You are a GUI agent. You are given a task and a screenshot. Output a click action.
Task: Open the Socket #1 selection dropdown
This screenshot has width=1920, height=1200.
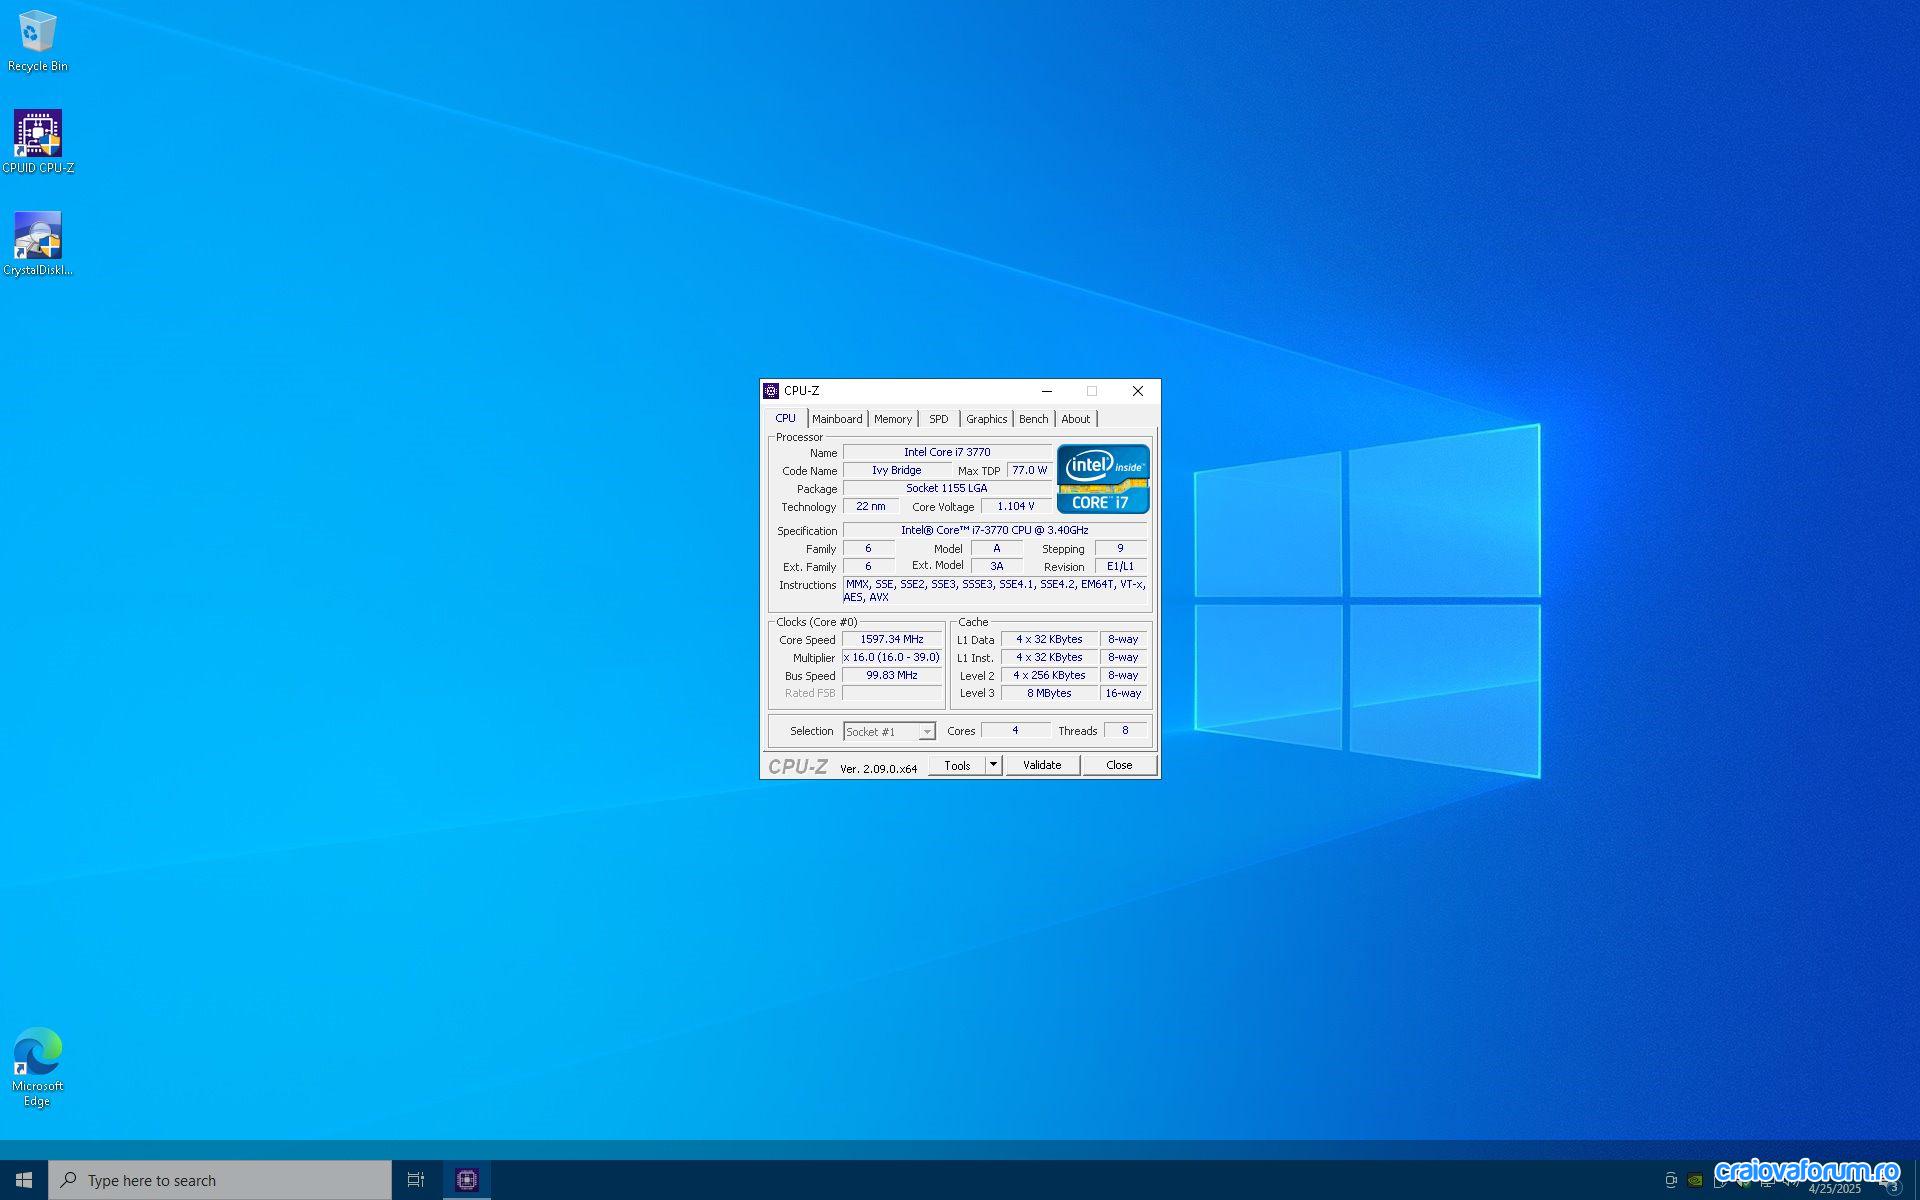[889, 732]
